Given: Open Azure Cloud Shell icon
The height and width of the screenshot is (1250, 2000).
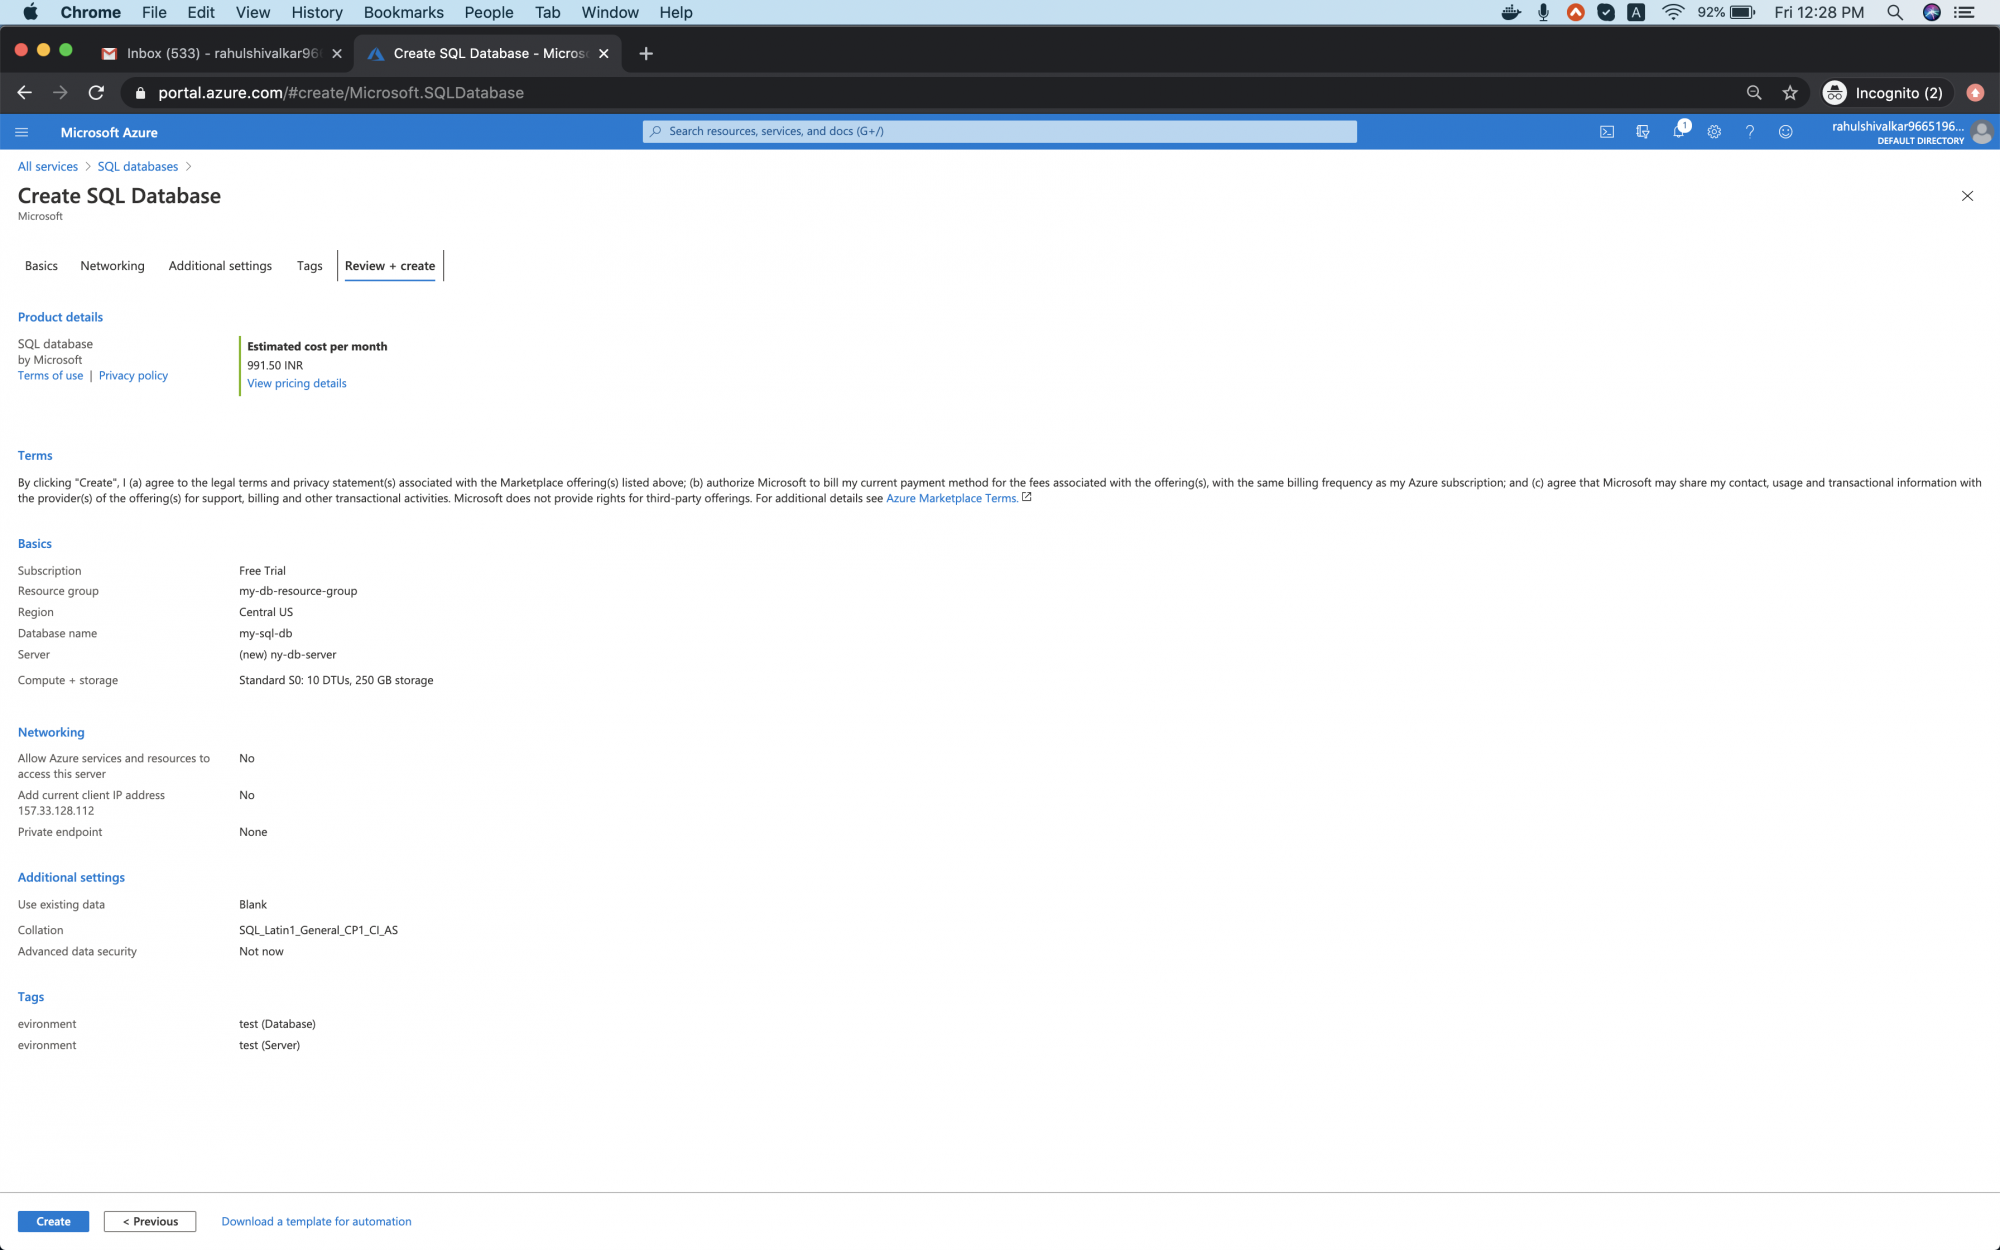Looking at the screenshot, I should point(1607,132).
